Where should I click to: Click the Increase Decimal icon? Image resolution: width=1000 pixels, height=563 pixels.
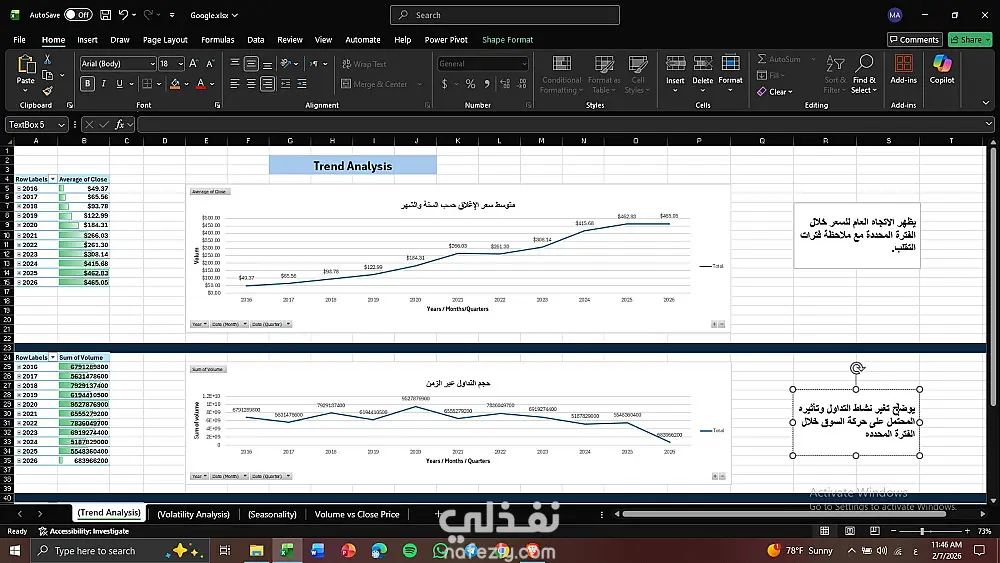click(505, 84)
